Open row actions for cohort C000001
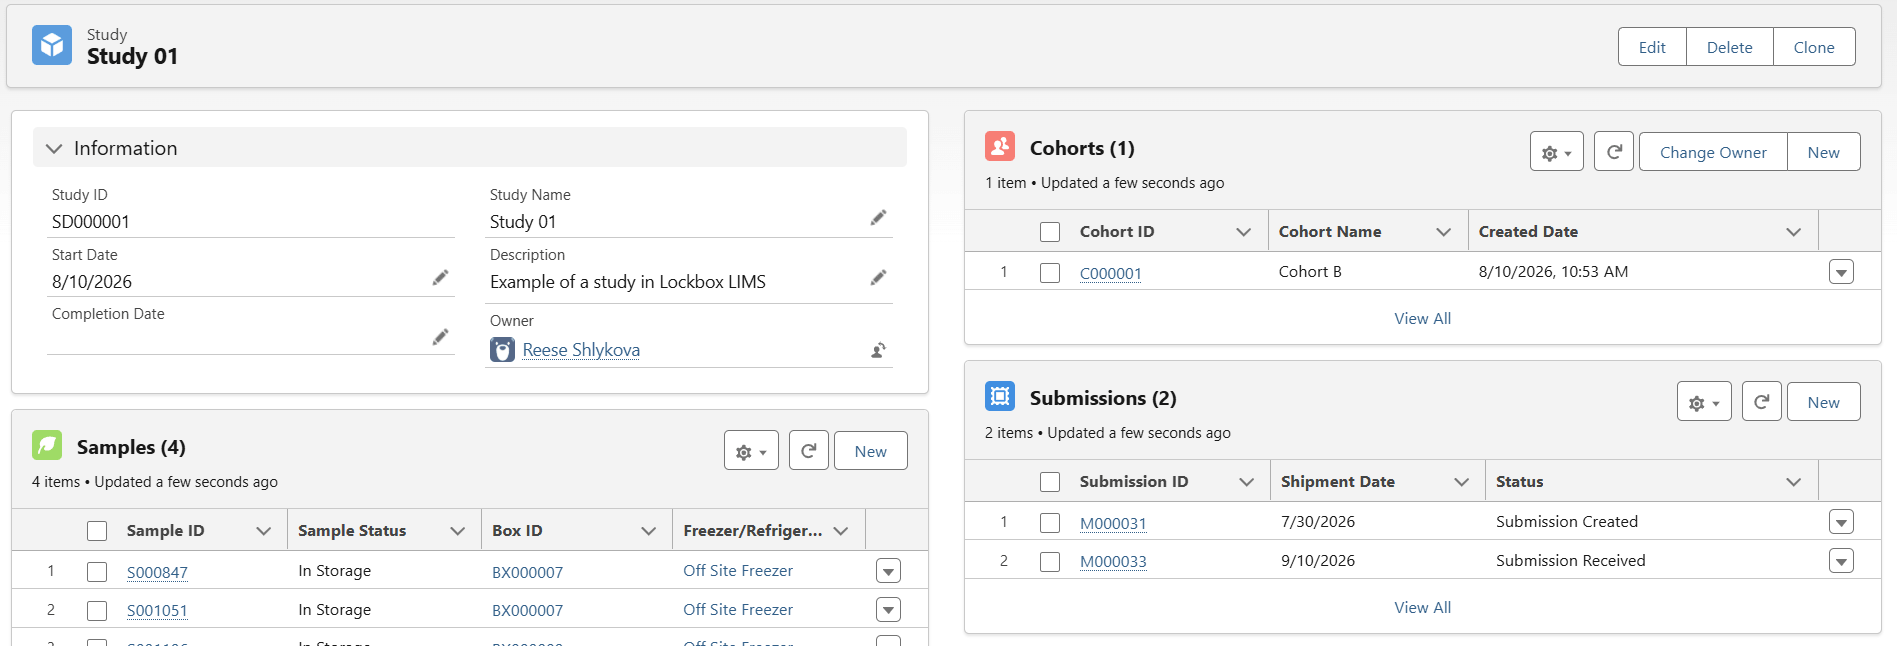The height and width of the screenshot is (646, 1897). tap(1841, 272)
